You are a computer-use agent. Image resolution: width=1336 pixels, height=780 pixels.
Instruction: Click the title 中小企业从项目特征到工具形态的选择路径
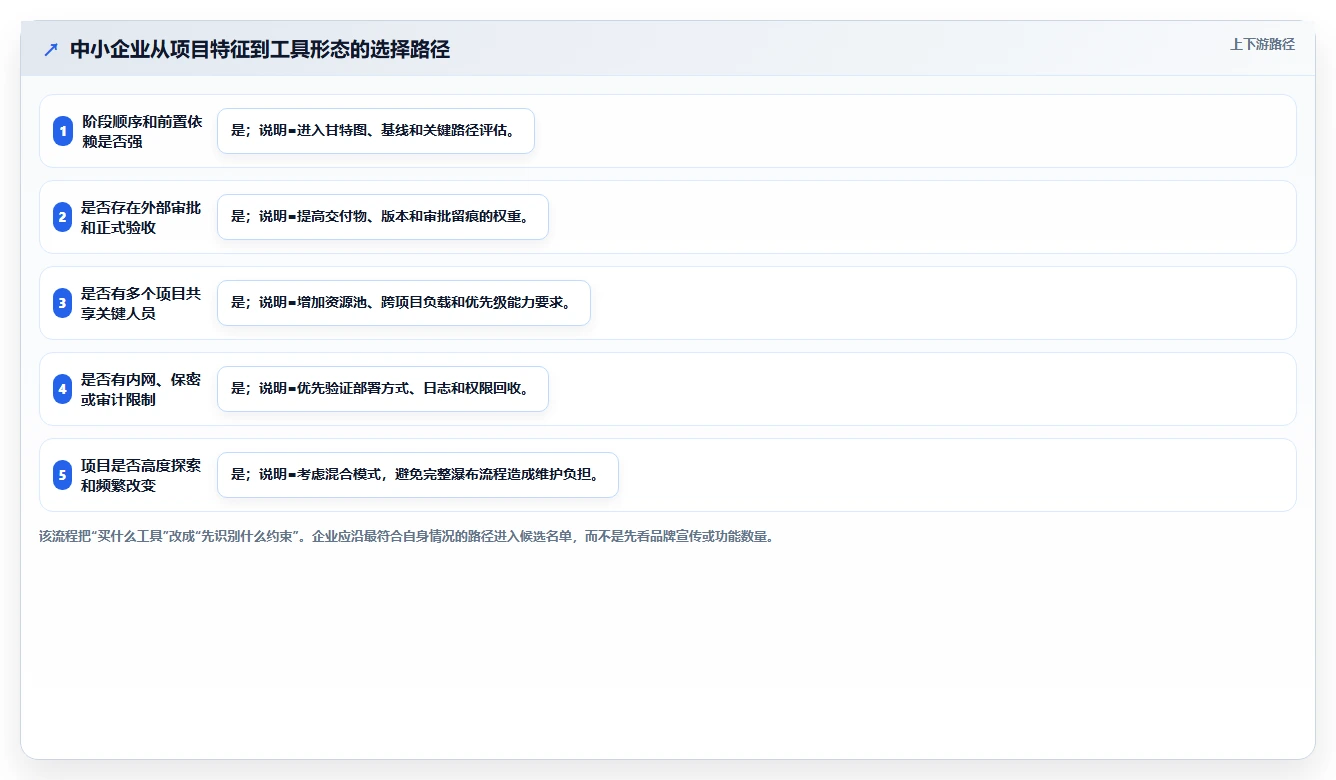pyautogui.click(x=260, y=50)
